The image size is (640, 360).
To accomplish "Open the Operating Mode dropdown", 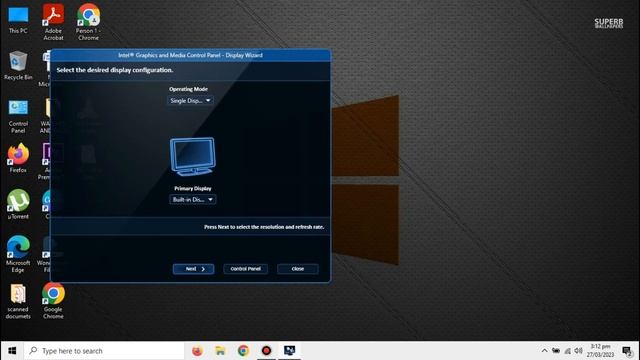I will (x=190, y=100).
